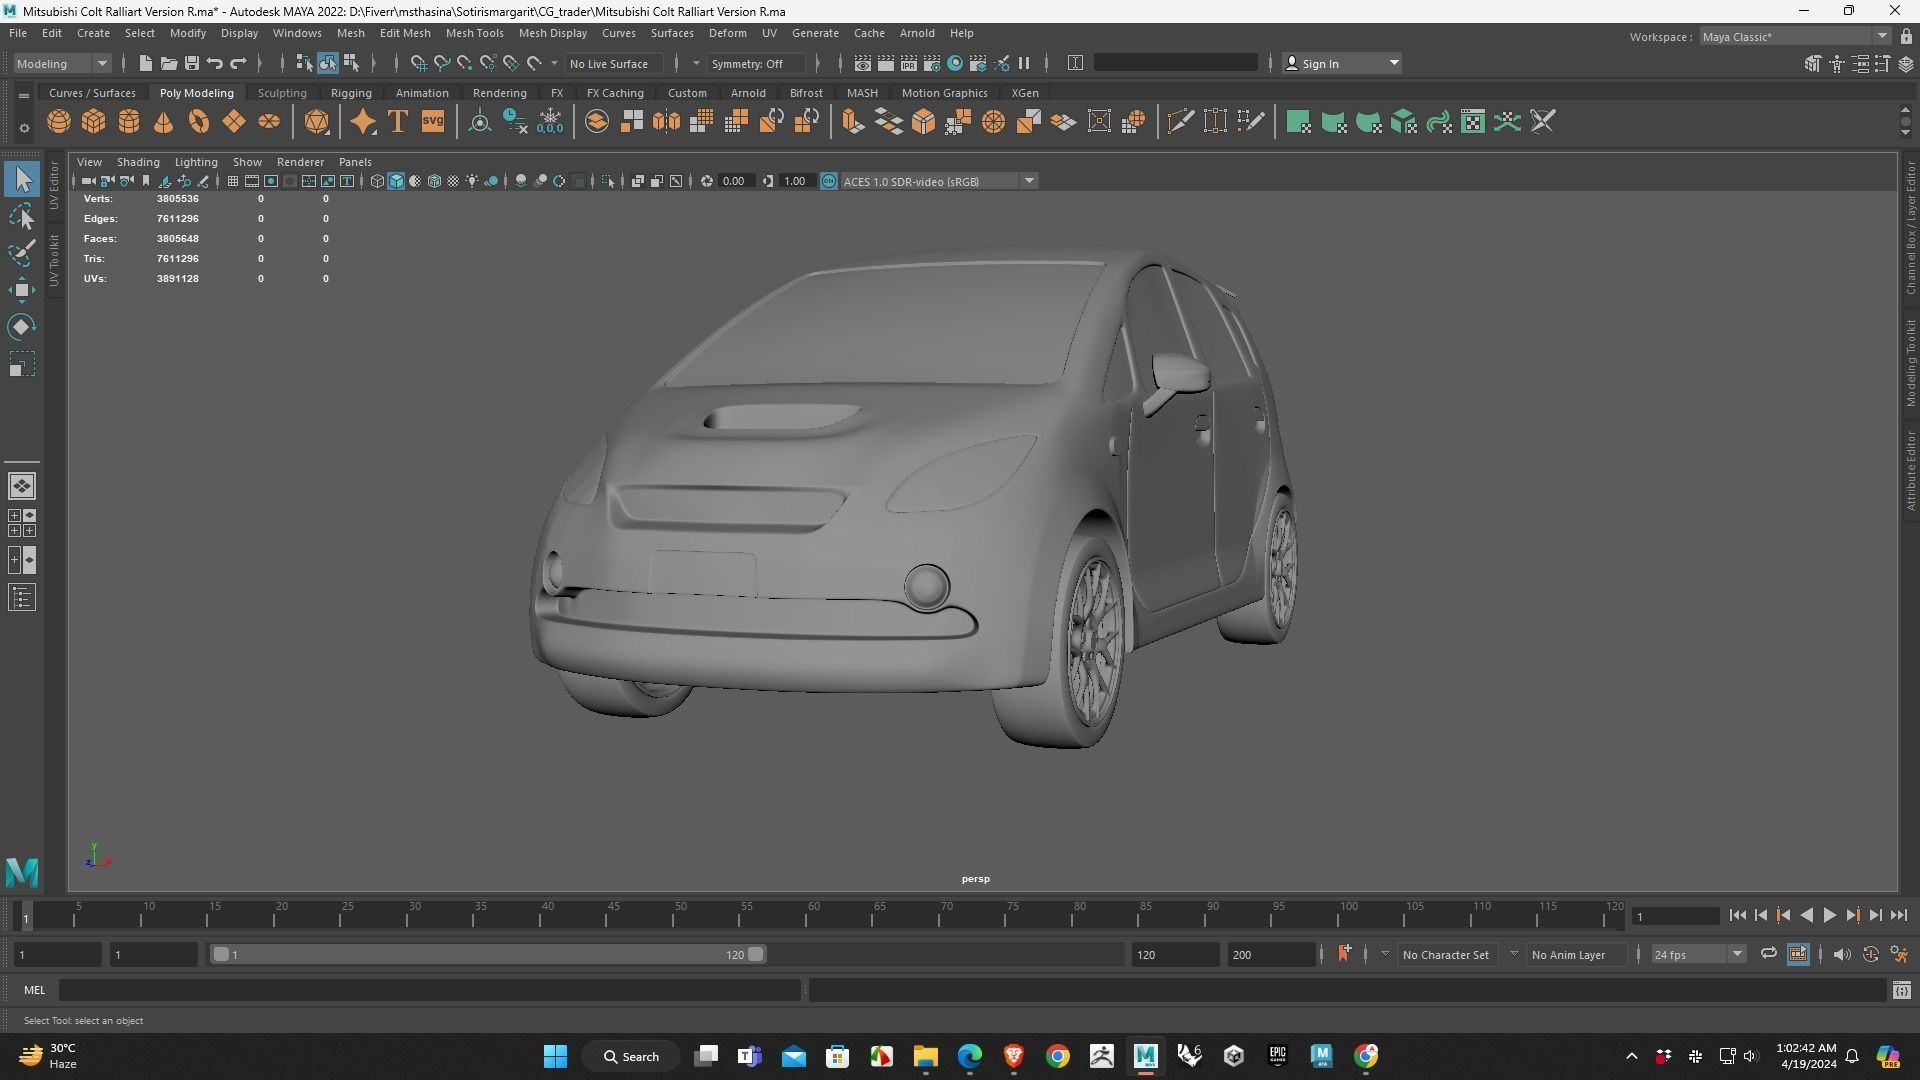Open the ACES 1.0 SDR-video view transform dropdown
Screen dimensions: 1920x1080
[x=940, y=181]
